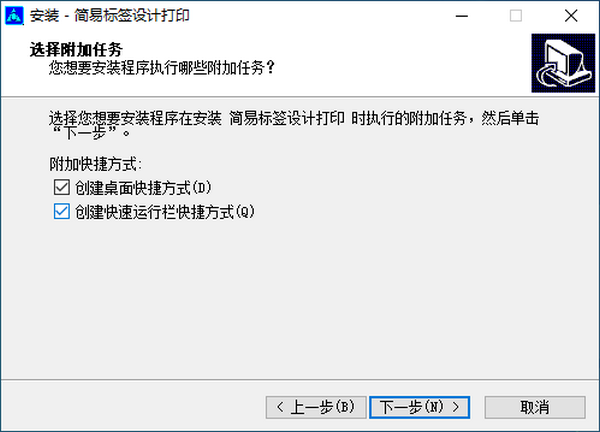This screenshot has width=600, height=432.
Task: Click the 创建桌面快捷方式(D) label text
Action: point(143,188)
